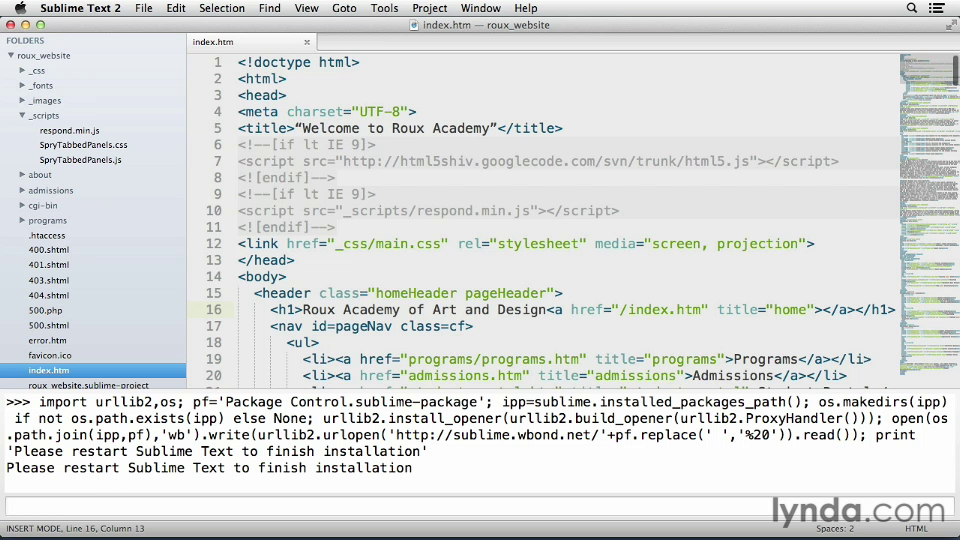Expand the _images folder

tap(22, 100)
